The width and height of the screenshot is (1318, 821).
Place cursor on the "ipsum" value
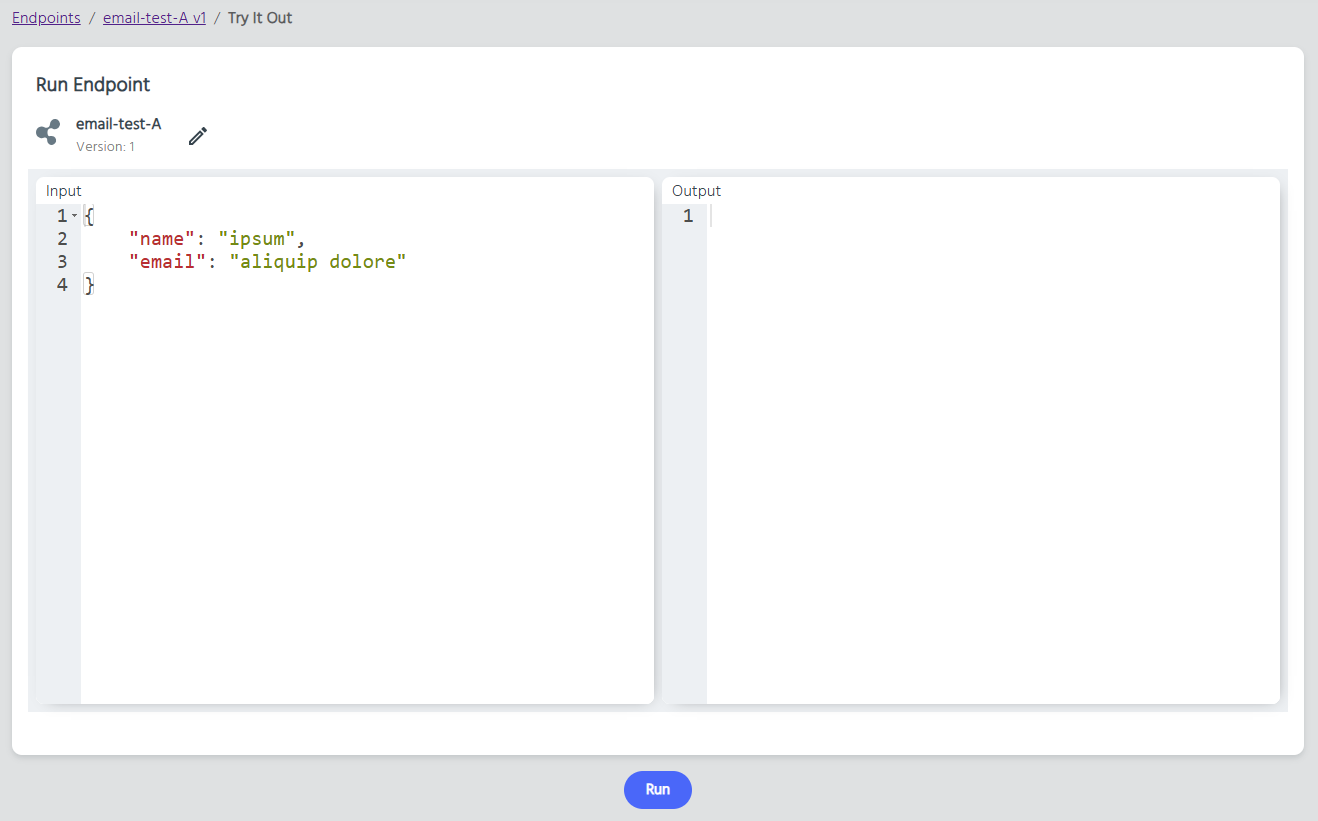click(x=260, y=239)
